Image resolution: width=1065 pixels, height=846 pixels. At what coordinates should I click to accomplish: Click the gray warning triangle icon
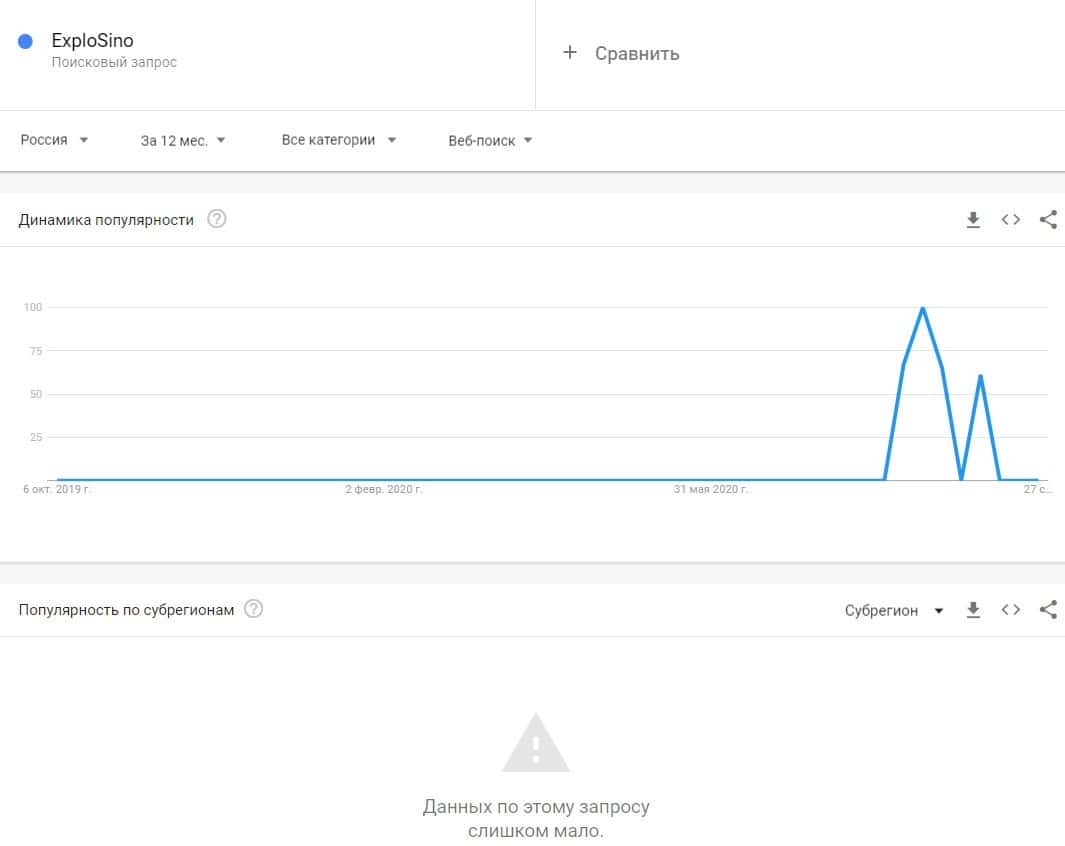[536, 743]
